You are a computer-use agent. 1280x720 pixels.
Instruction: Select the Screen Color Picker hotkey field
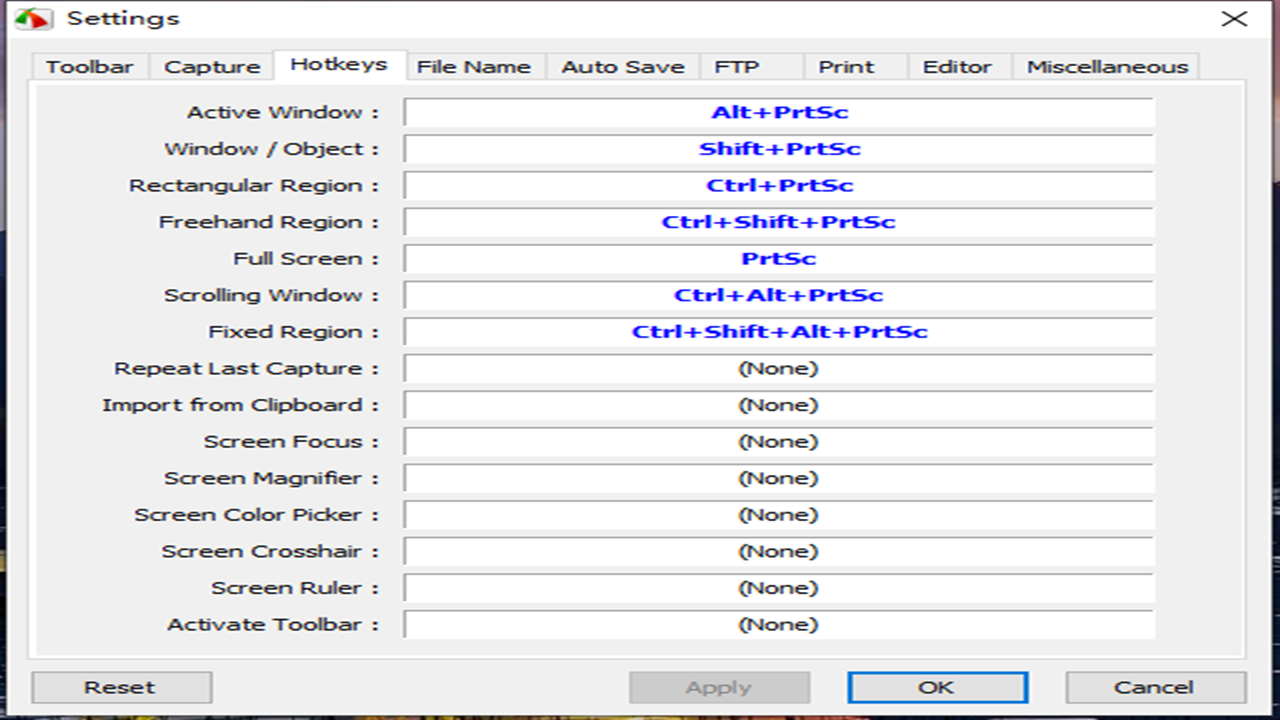click(779, 515)
